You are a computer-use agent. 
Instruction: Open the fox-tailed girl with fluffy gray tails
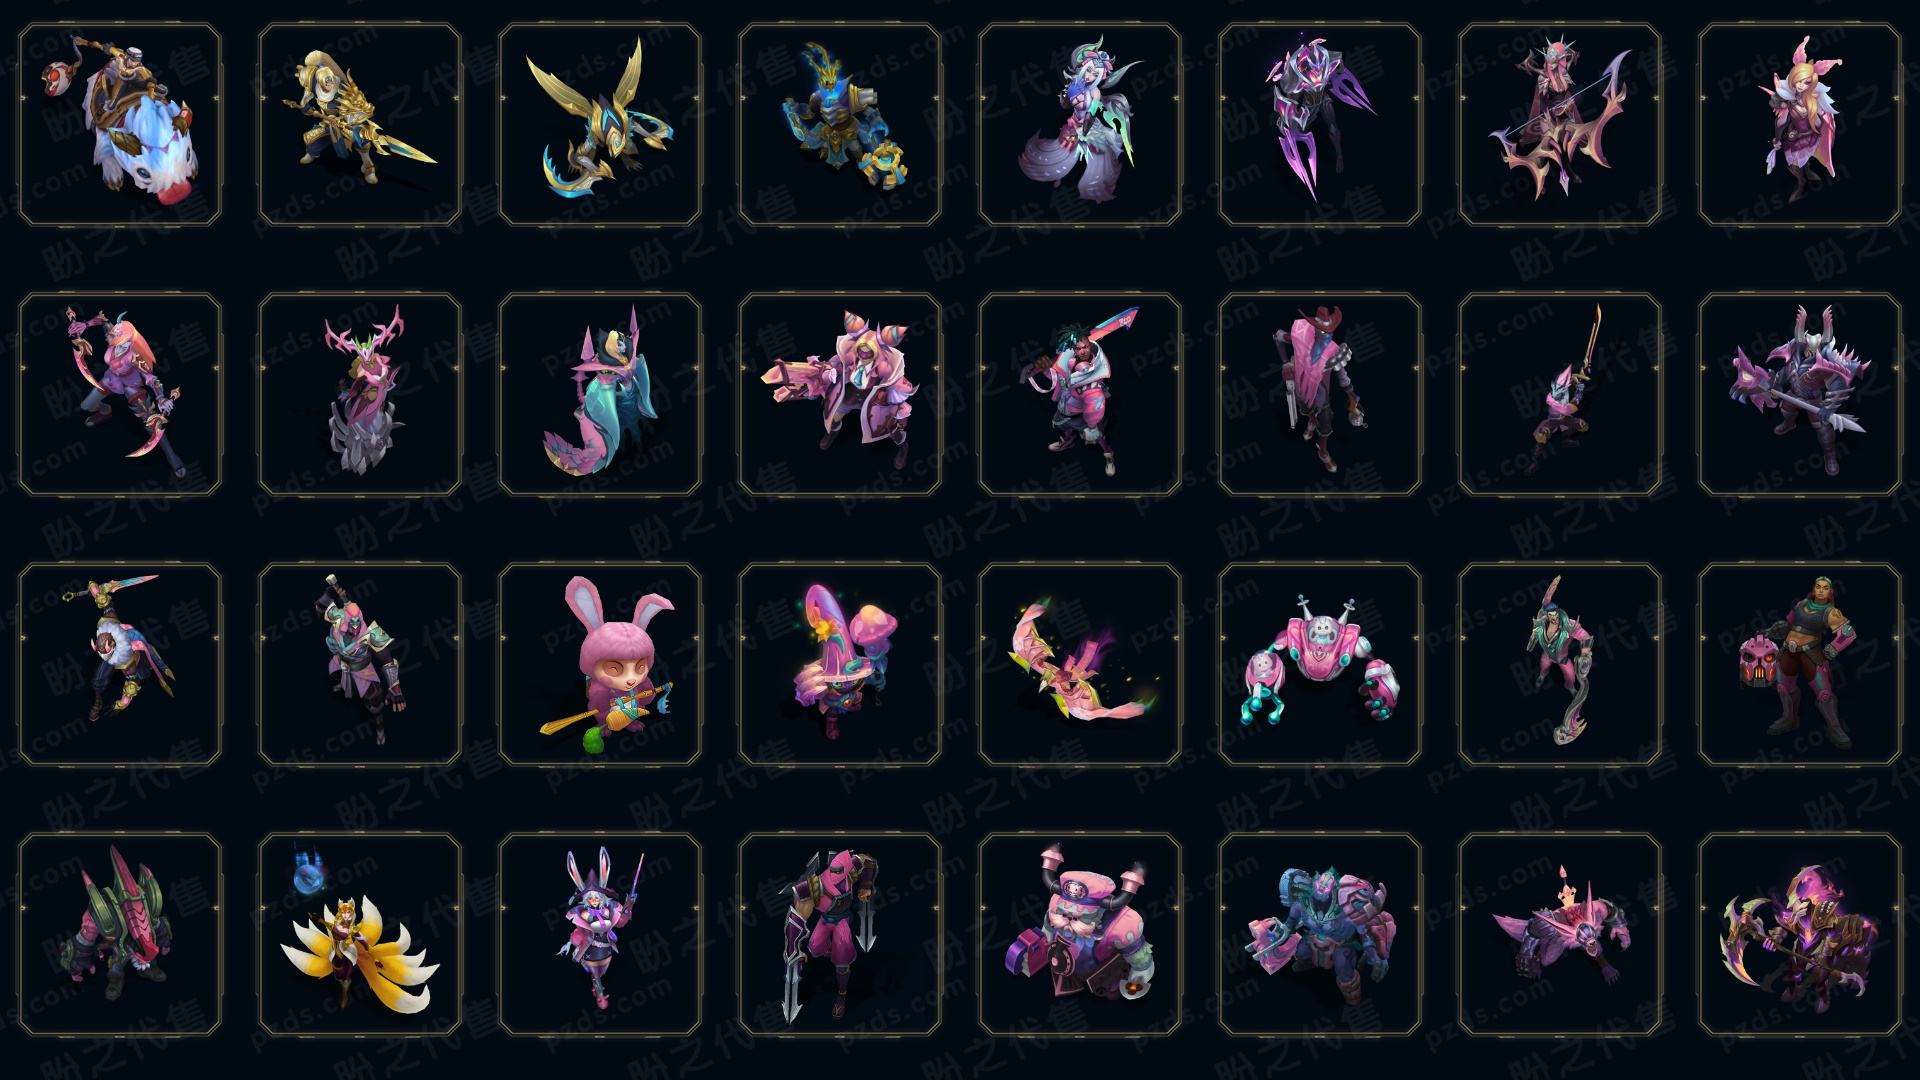(x=1080, y=125)
